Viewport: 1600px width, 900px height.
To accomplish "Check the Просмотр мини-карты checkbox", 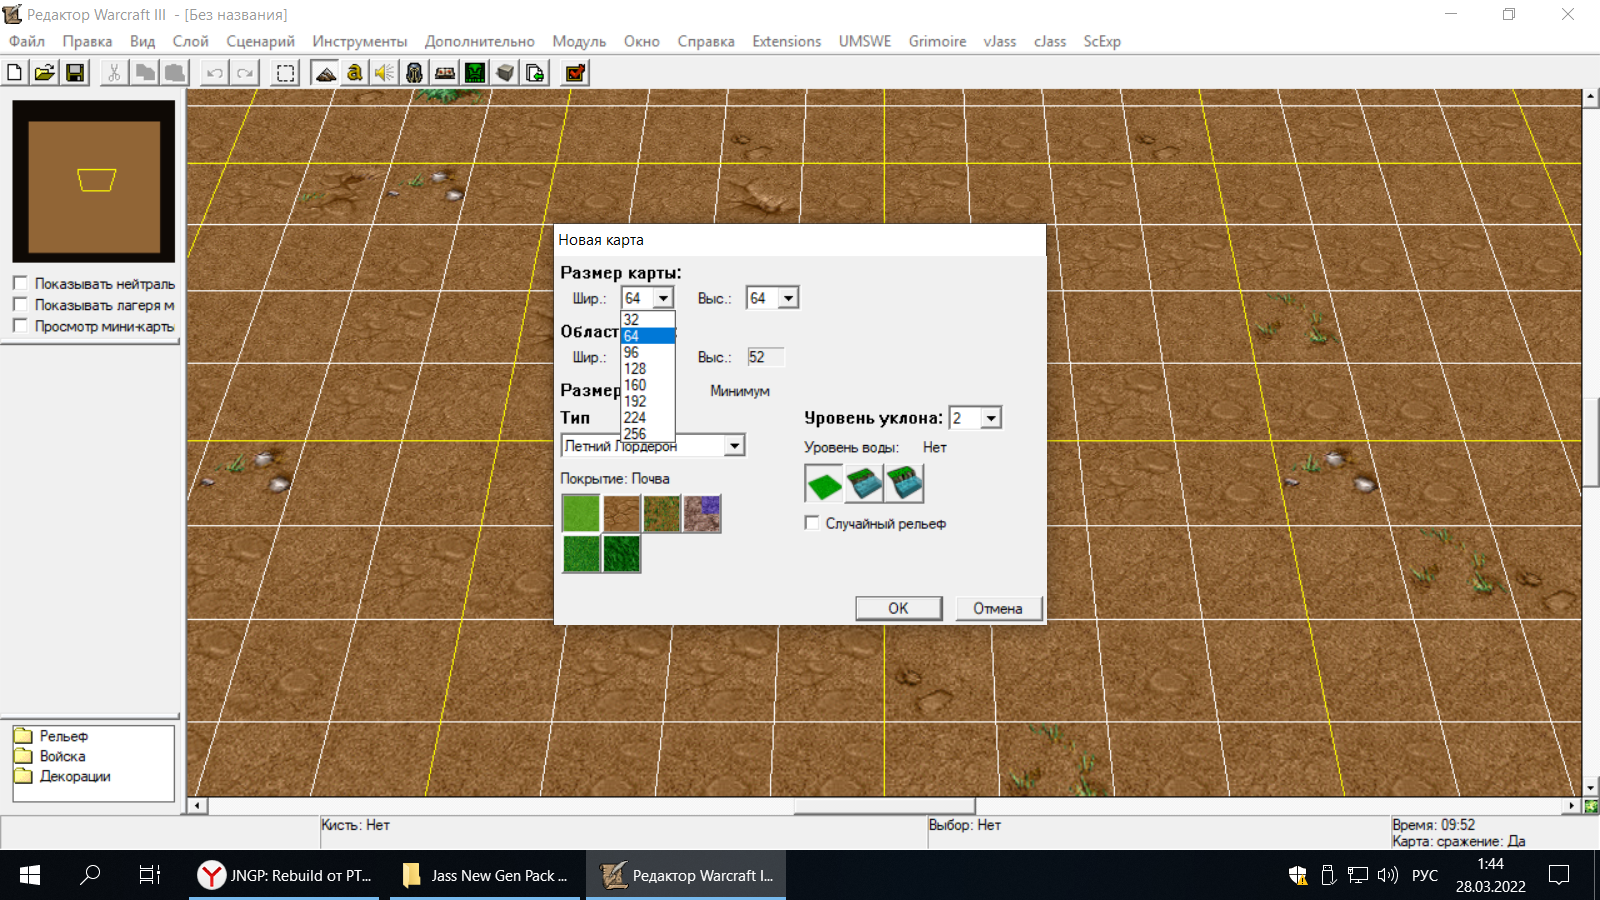I will point(20,325).
